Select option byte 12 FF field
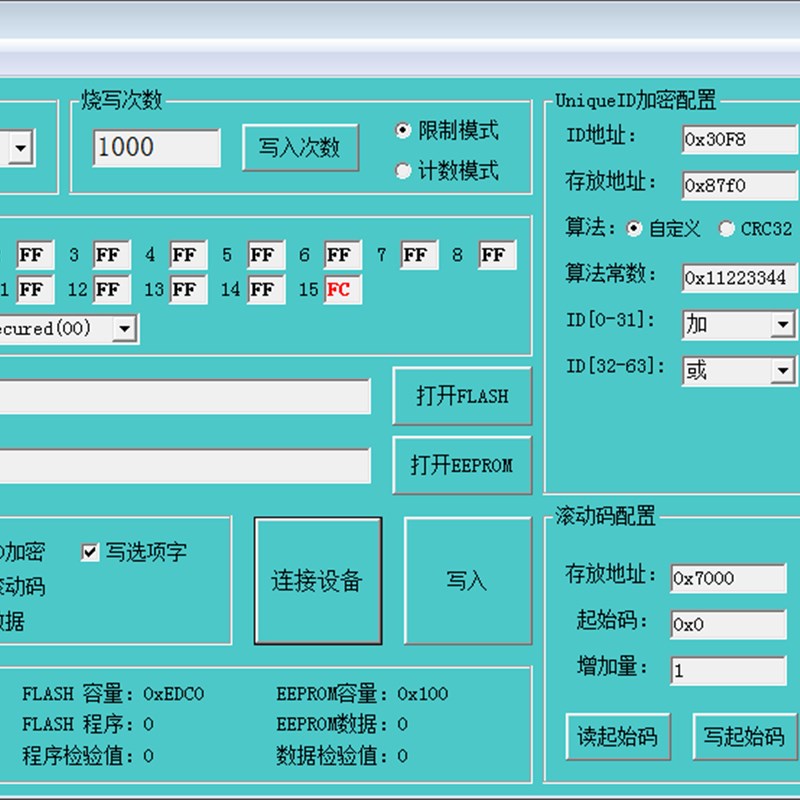 tap(112, 289)
